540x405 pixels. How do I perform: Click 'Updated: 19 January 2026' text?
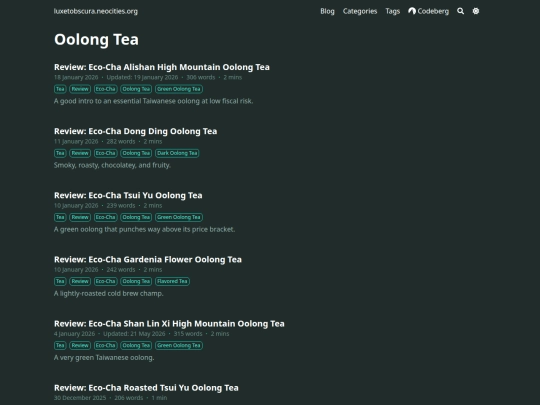click(142, 77)
